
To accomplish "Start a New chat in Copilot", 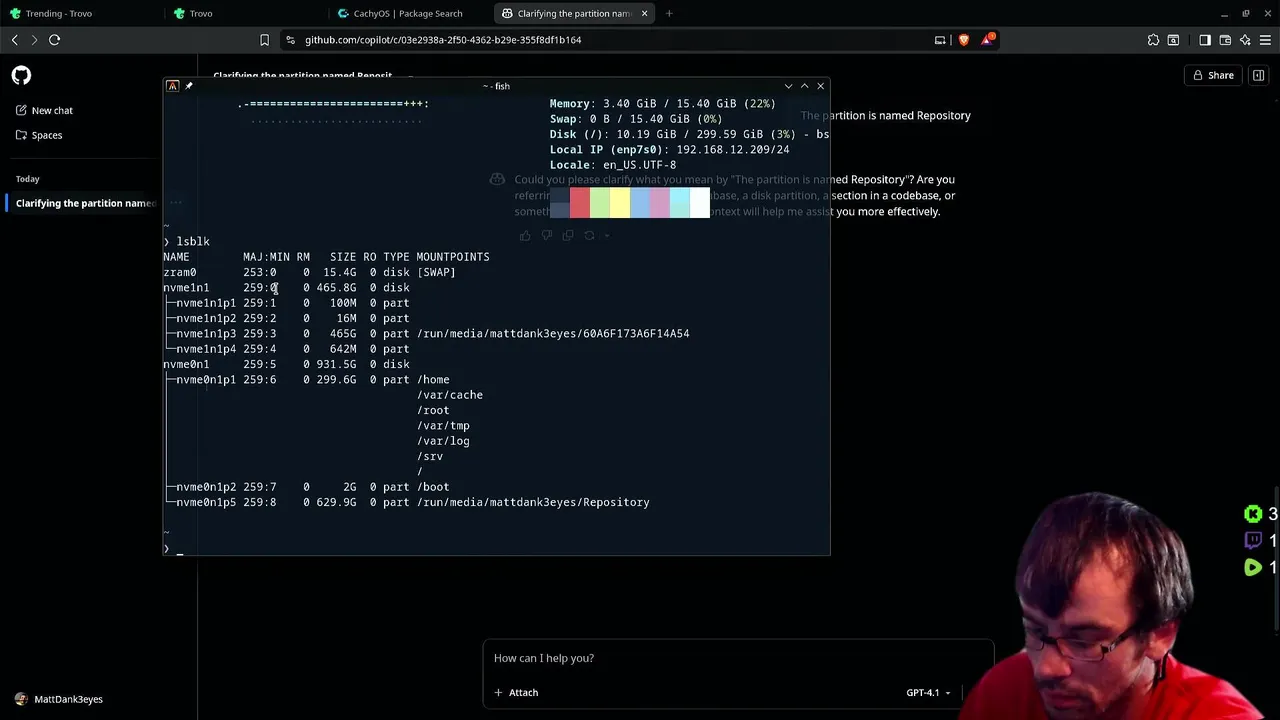I will (x=44, y=110).
